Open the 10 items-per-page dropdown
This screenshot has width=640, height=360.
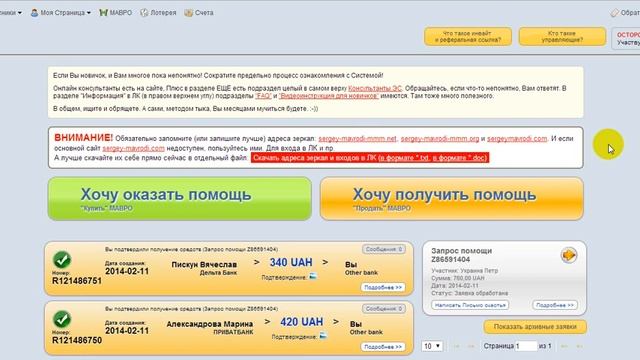tap(432, 346)
